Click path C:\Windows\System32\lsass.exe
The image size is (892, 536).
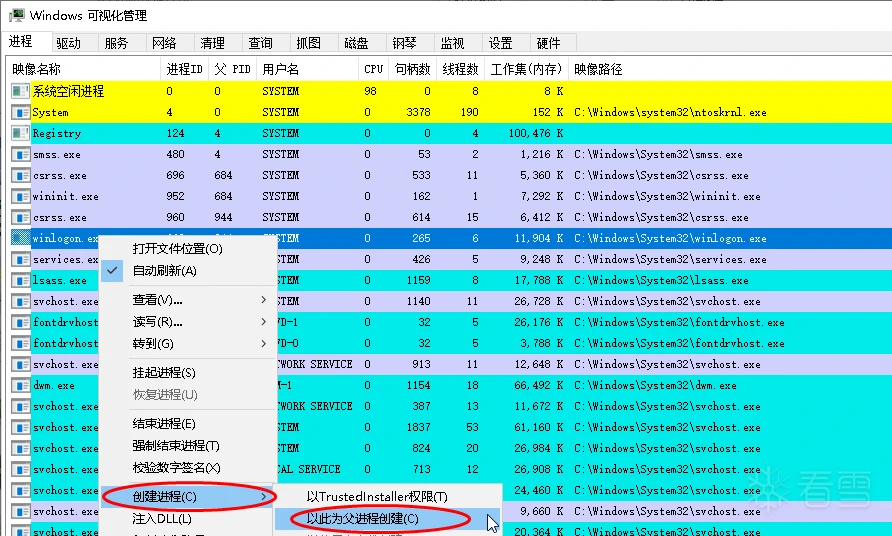click(x=661, y=281)
